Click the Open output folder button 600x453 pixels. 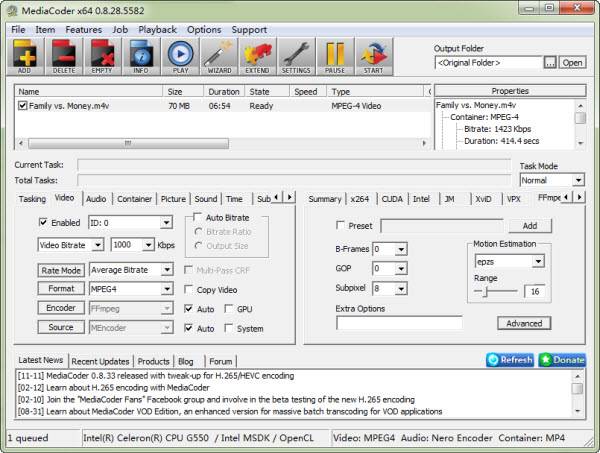point(572,63)
